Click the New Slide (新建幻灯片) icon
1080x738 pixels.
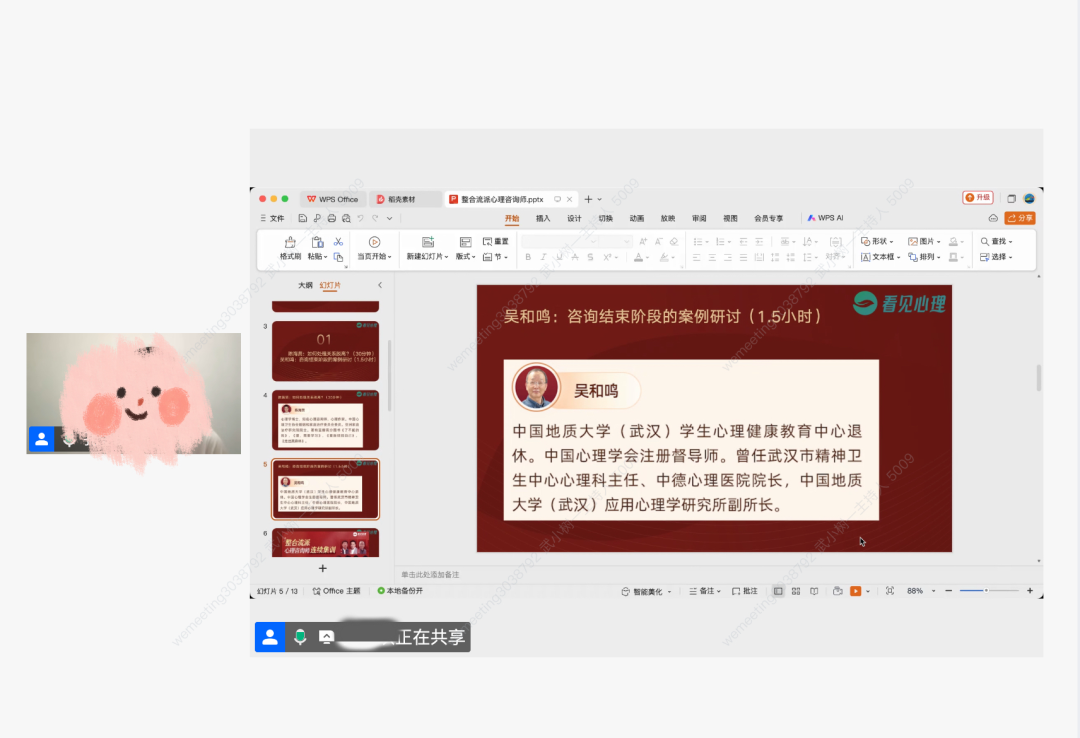(428, 242)
